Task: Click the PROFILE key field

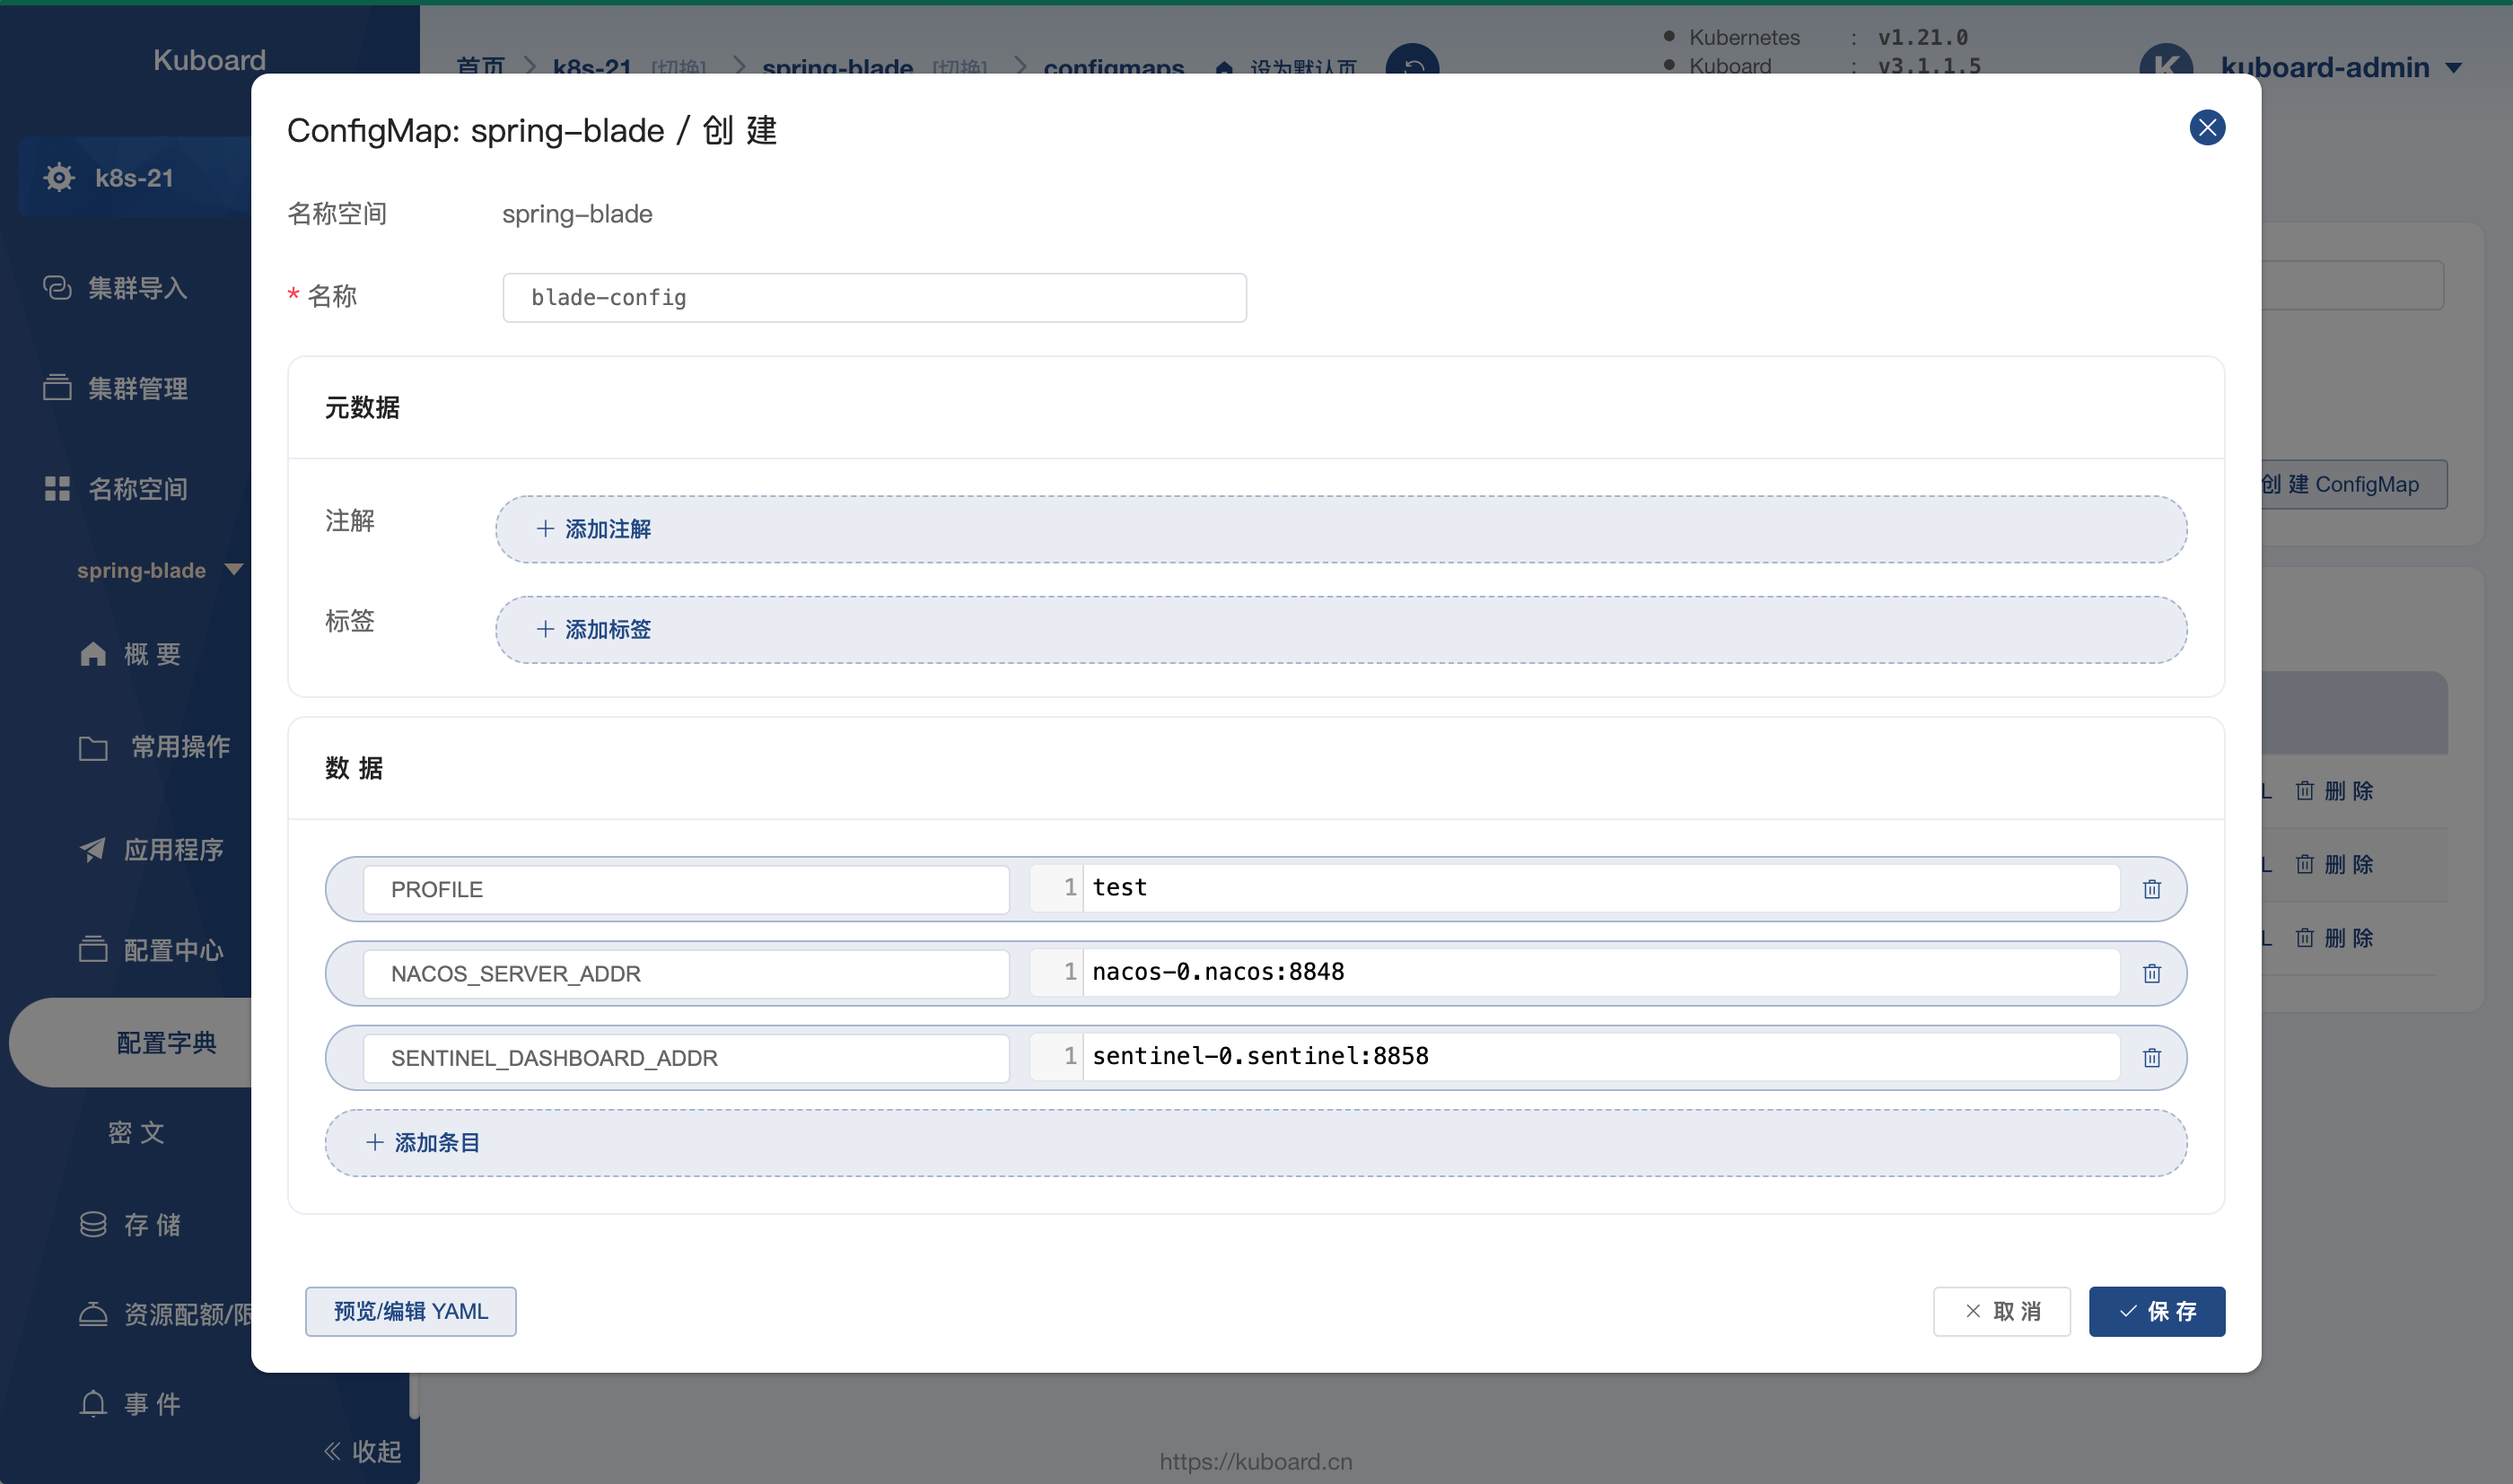Action: point(686,889)
